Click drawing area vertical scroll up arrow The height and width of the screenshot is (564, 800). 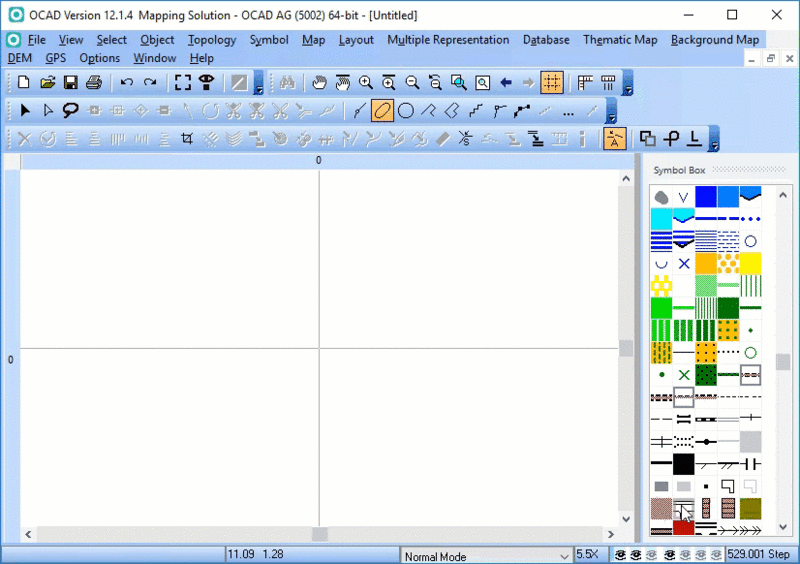coord(626,179)
